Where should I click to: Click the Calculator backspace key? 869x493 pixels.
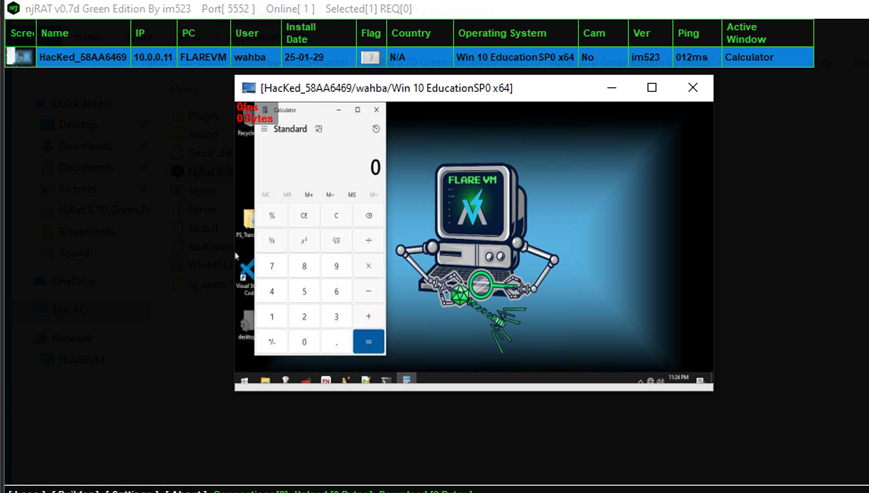tap(369, 215)
